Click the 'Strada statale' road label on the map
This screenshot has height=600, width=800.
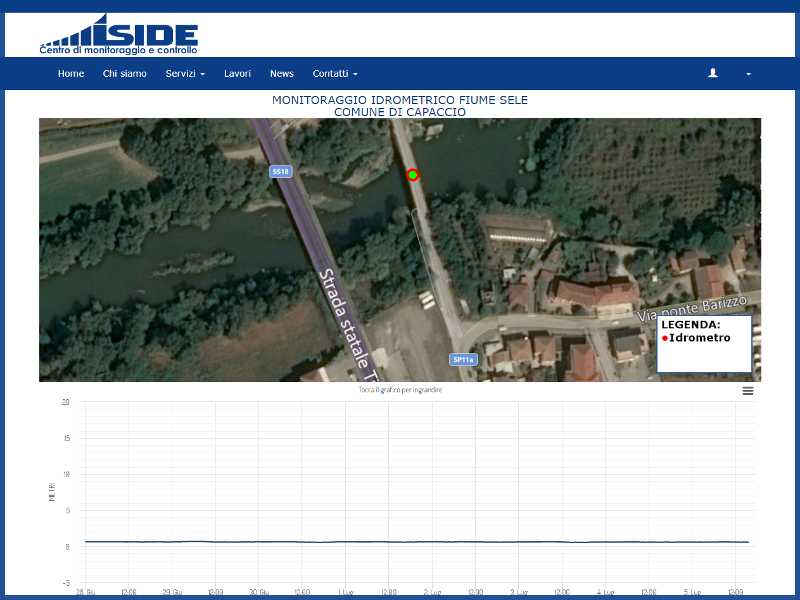pyautogui.click(x=344, y=318)
